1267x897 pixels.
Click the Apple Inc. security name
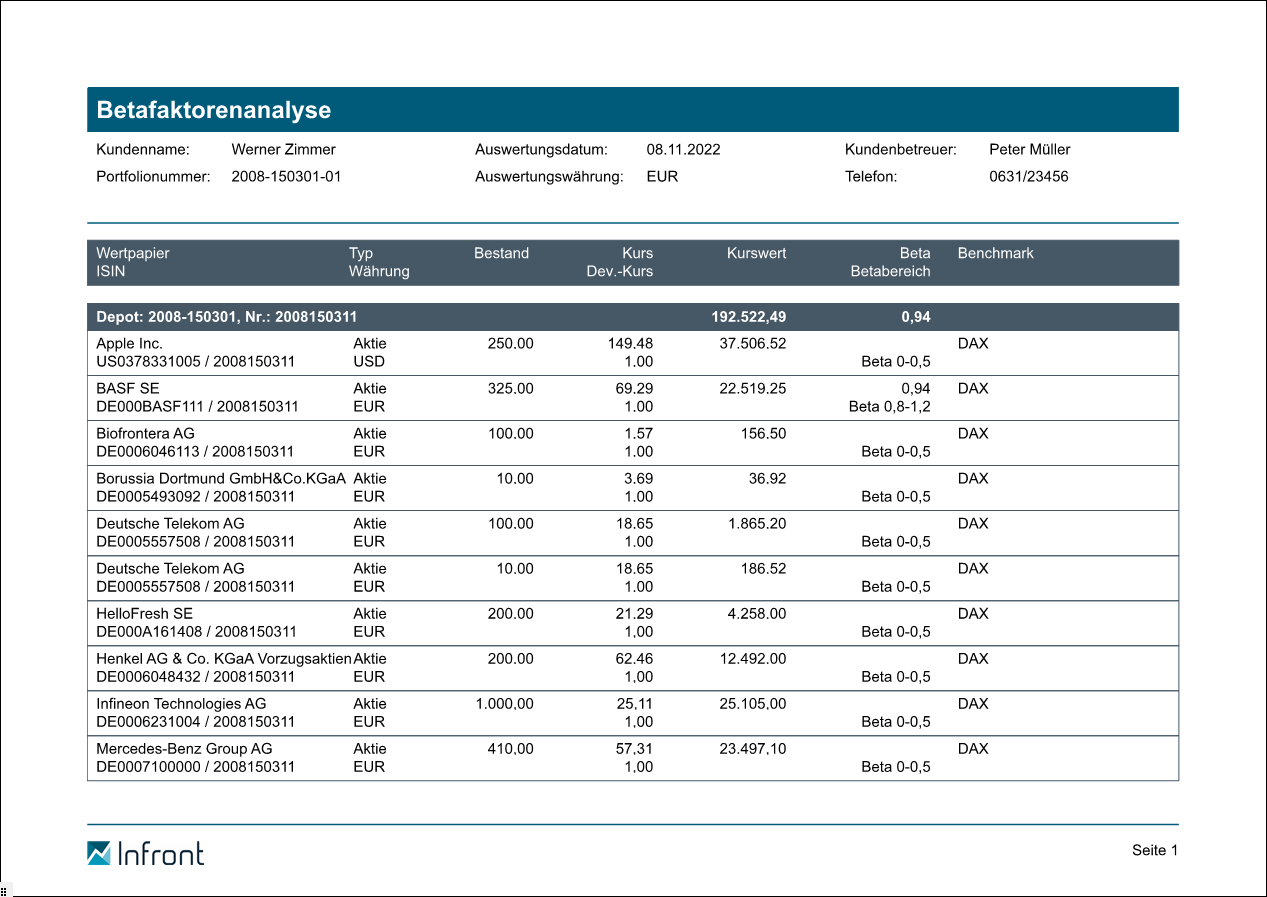129,344
